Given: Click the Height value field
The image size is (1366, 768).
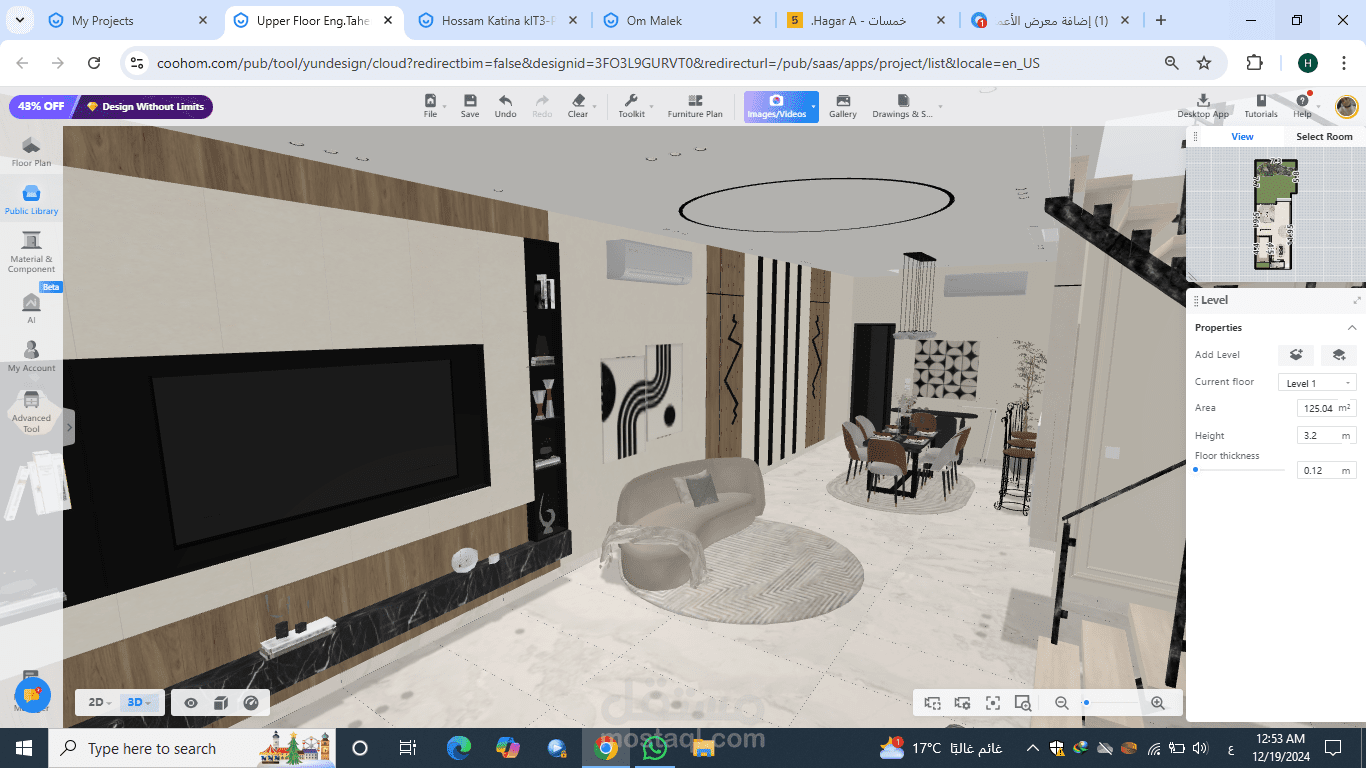Looking at the screenshot, I should pyautogui.click(x=1327, y=436).
